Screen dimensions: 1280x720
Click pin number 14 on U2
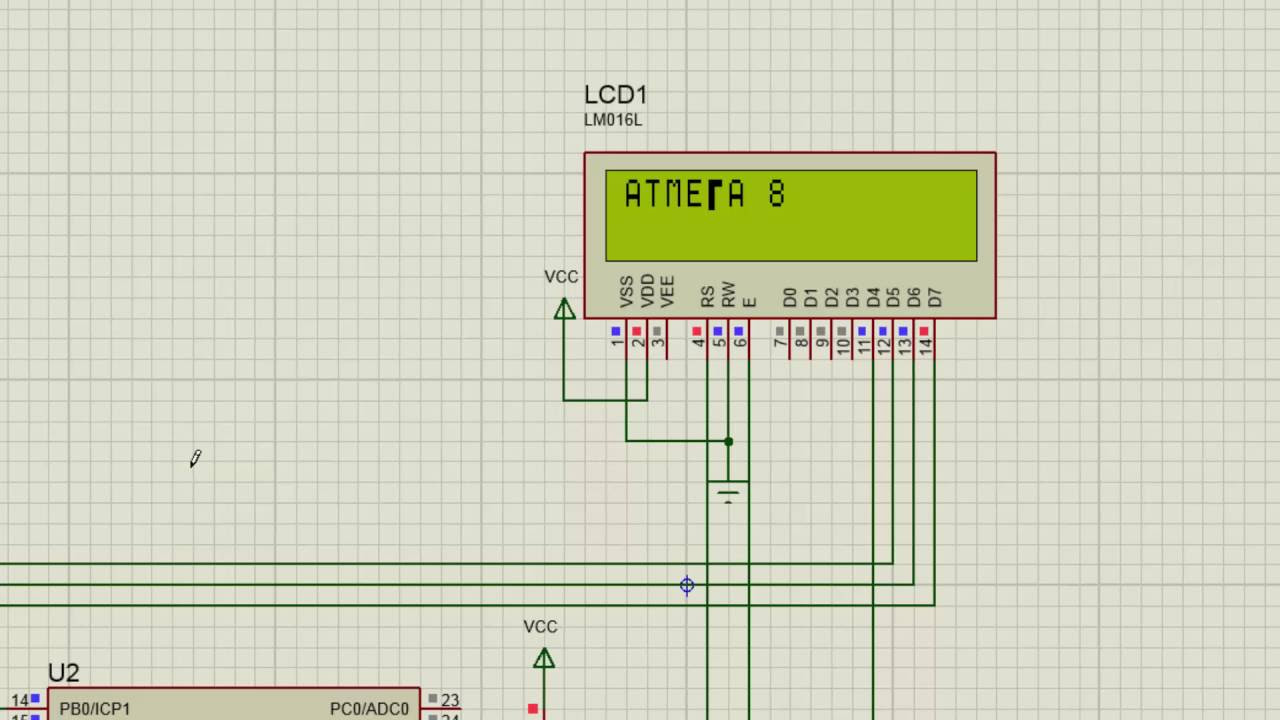[x=19, y=701]
